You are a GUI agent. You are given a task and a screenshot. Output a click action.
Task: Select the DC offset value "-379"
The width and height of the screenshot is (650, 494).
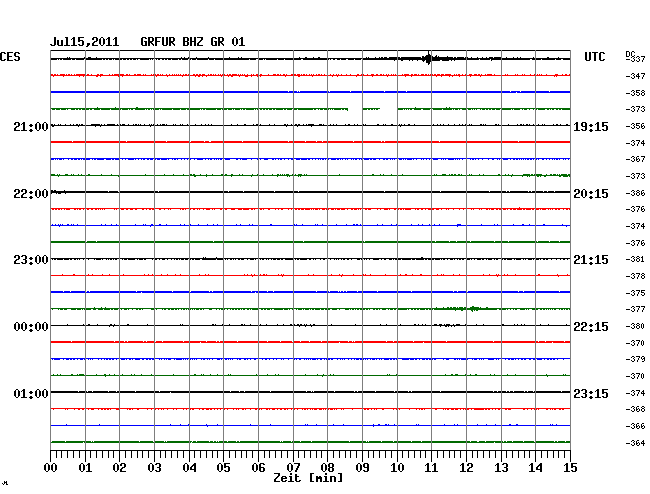tap(635, 359)
